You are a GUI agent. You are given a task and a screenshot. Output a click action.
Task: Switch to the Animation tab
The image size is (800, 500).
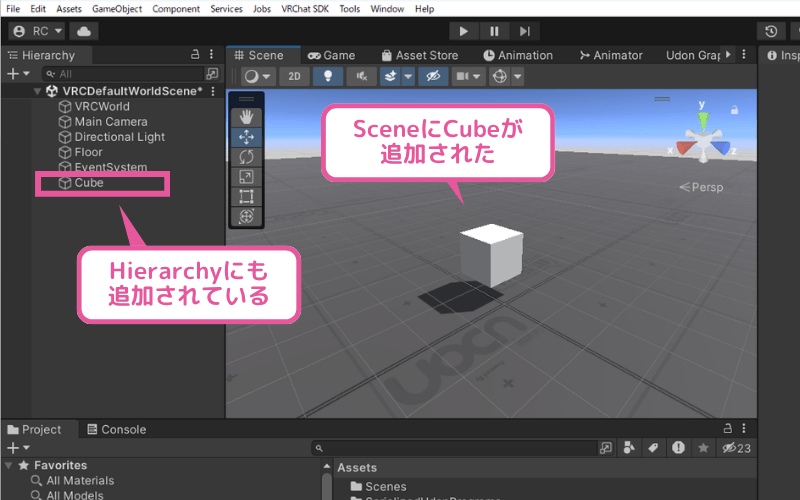[x=518, y=55]
